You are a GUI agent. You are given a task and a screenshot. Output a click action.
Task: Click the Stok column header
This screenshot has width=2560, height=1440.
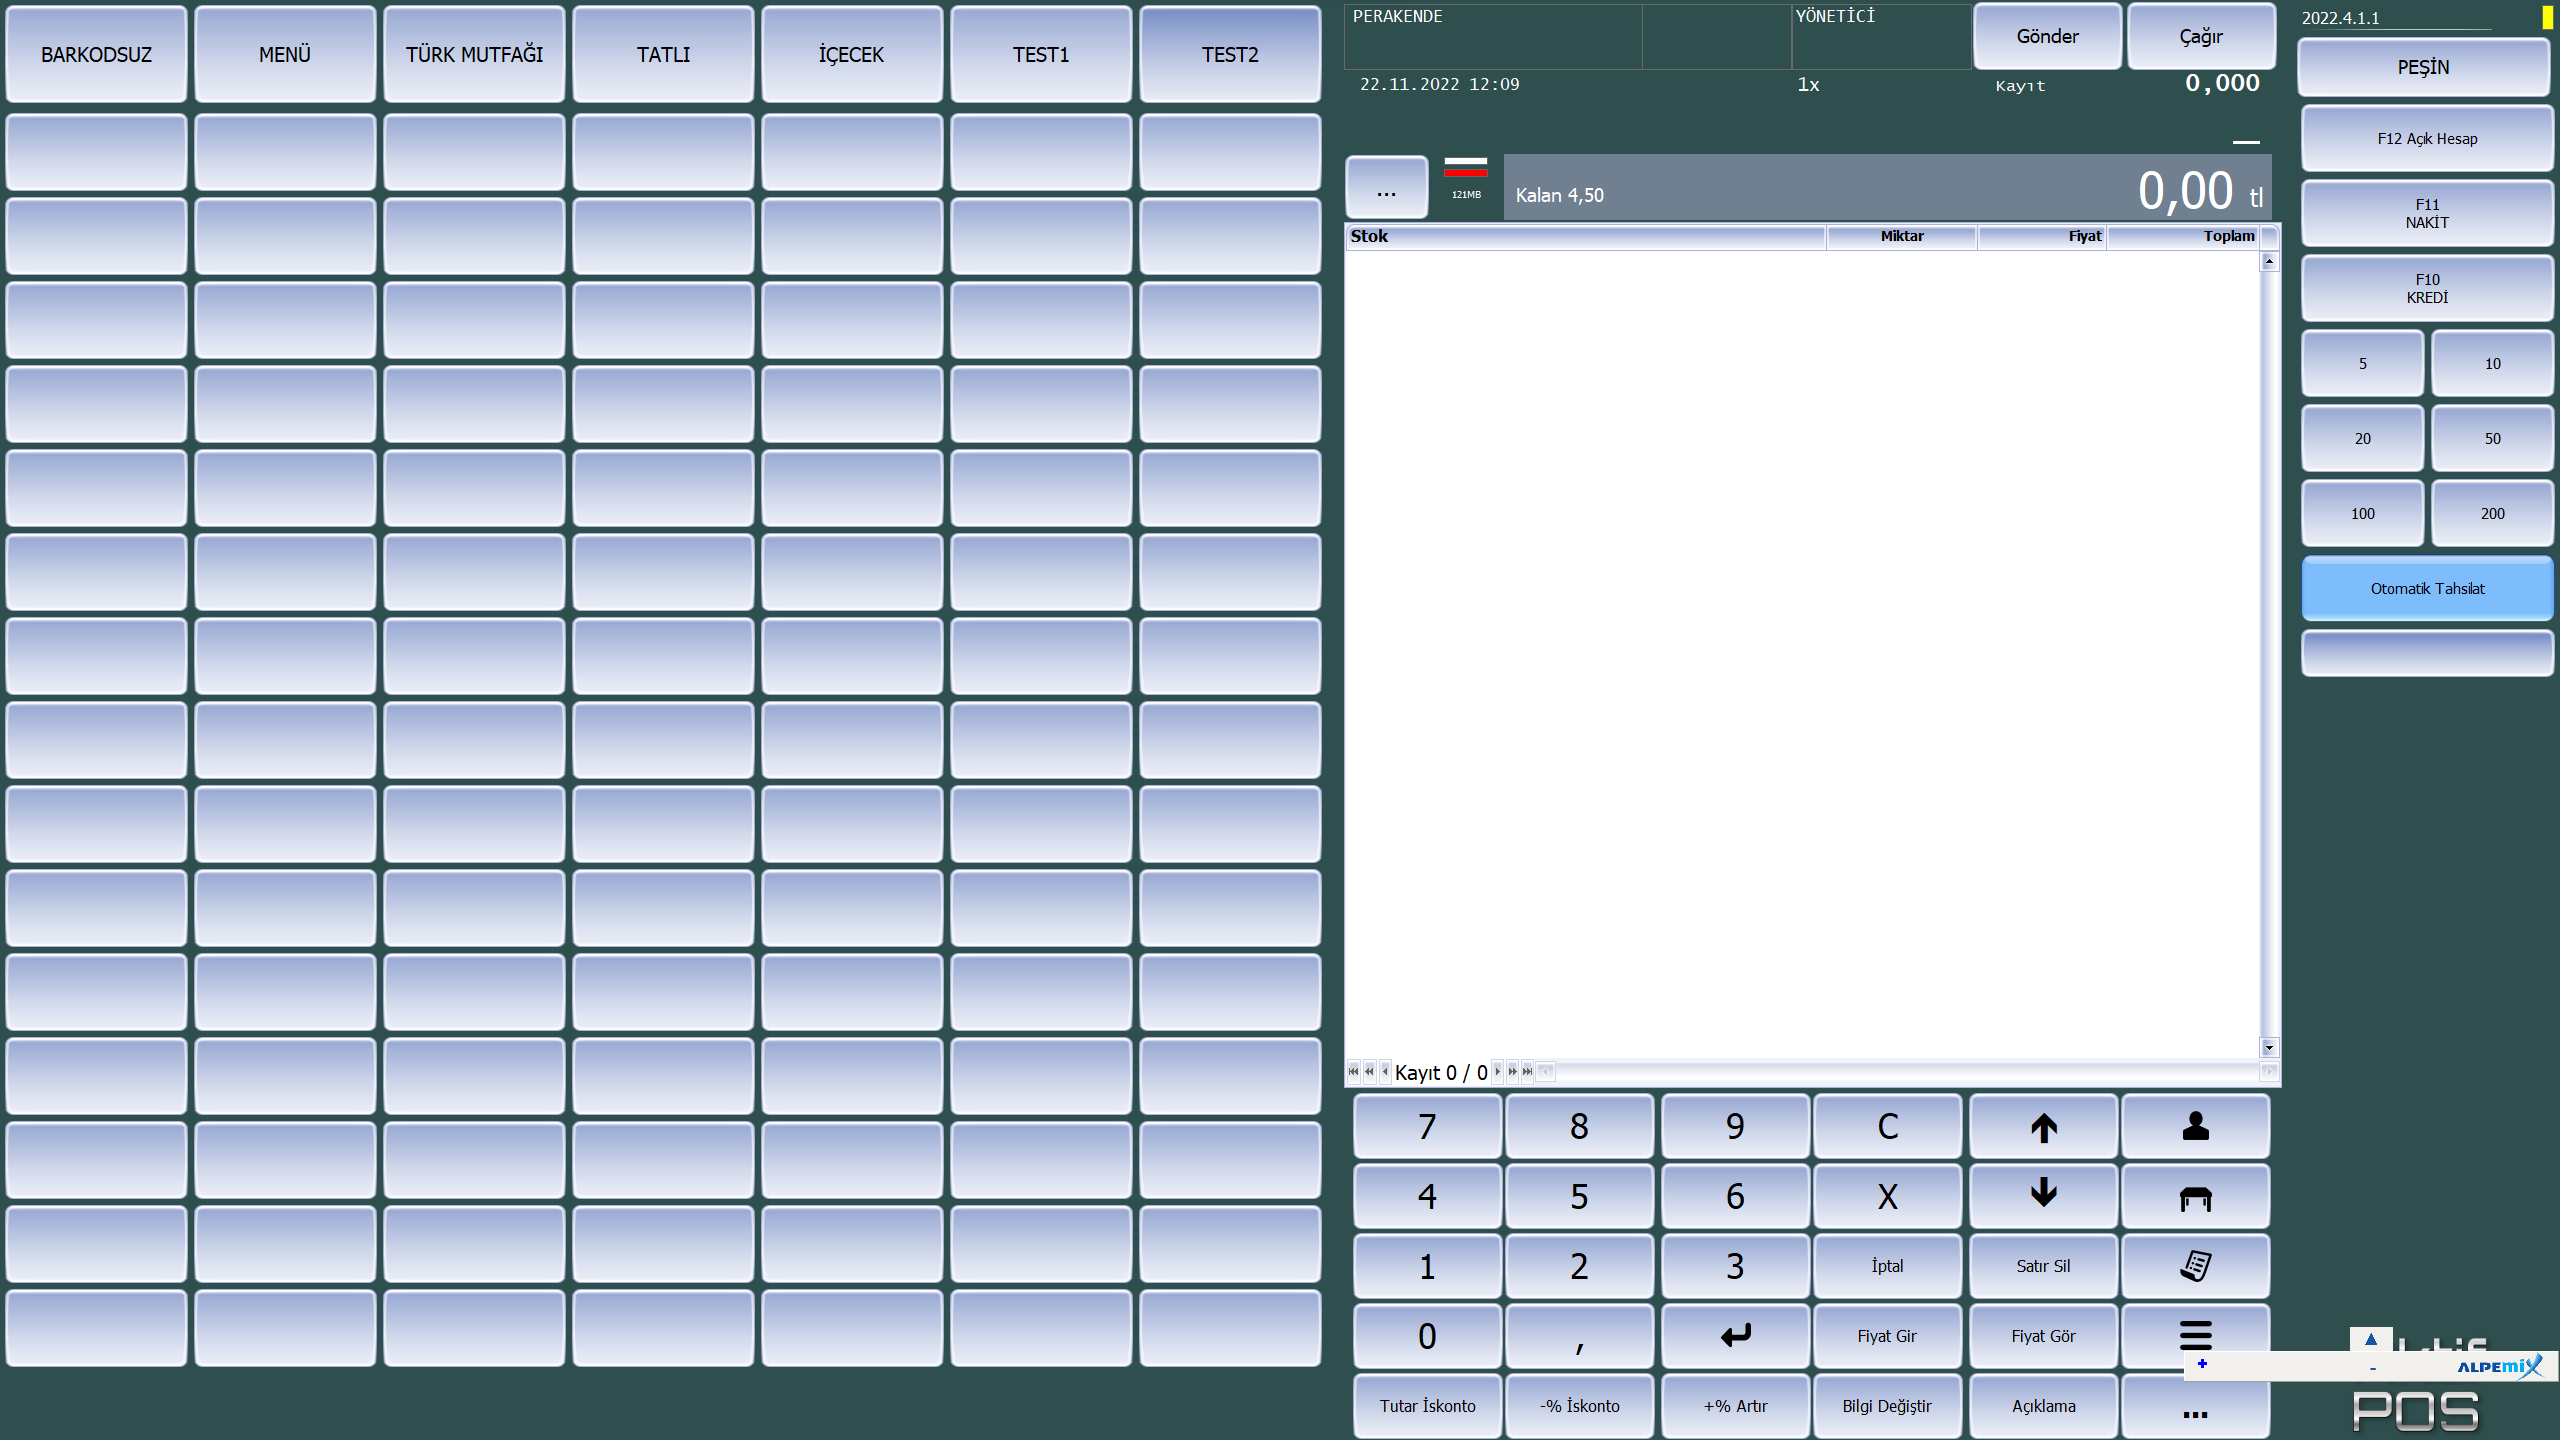(x=1585, y=237)
